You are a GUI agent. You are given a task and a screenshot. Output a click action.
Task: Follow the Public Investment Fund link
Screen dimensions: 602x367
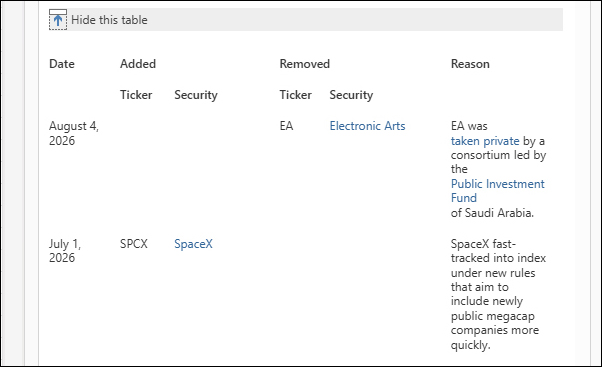(x=498, y=191)
